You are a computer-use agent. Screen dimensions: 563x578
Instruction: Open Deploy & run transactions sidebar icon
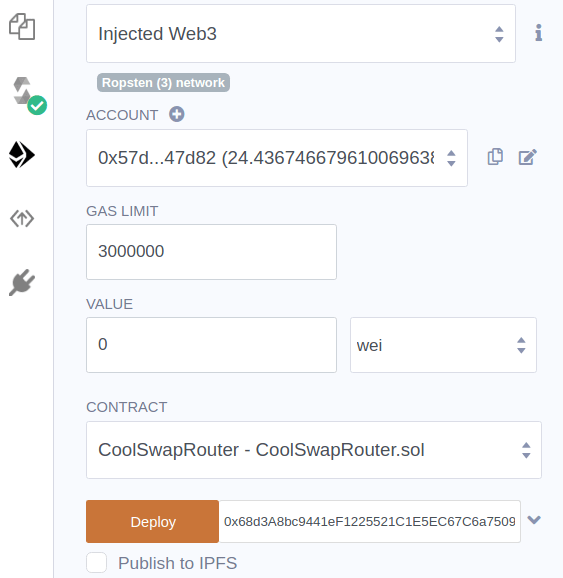point(22,154)
